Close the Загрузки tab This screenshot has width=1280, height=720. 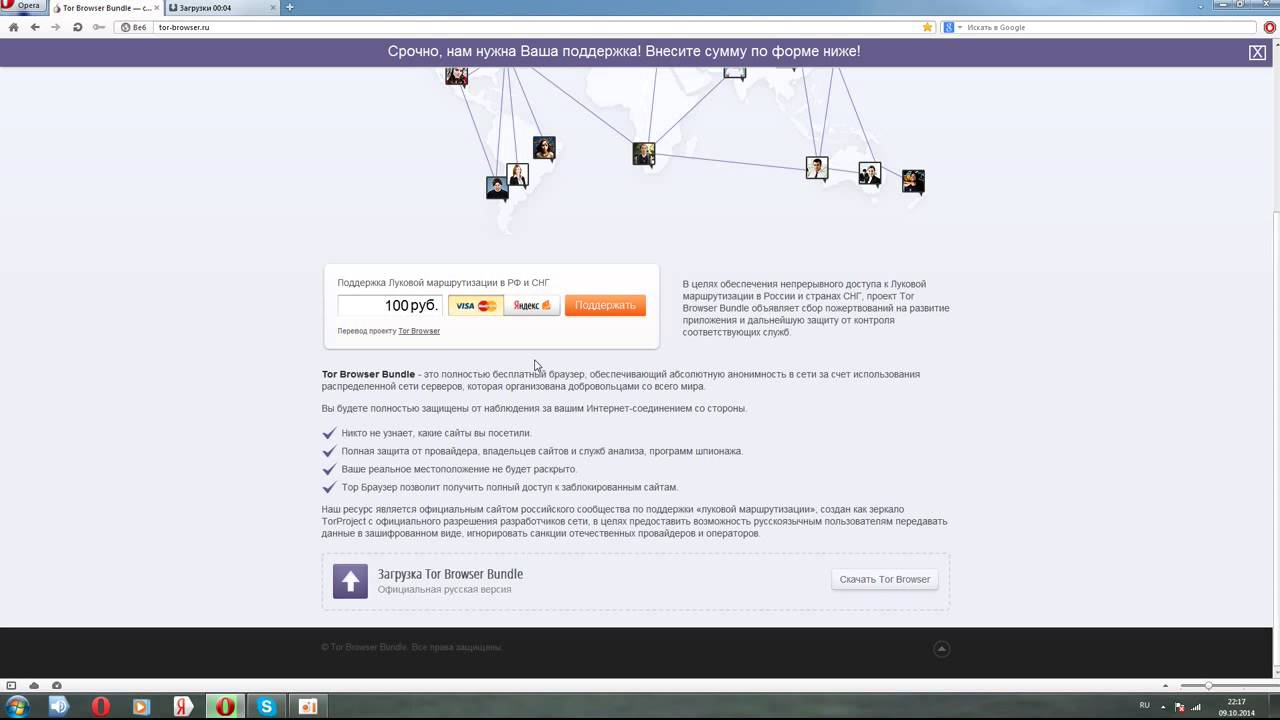click(272, 7)
